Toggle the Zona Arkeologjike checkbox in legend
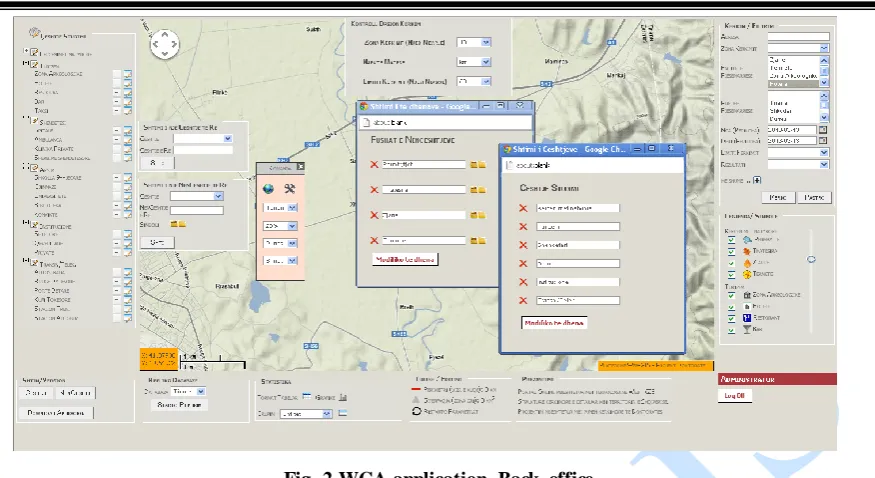 pos(732,295)
